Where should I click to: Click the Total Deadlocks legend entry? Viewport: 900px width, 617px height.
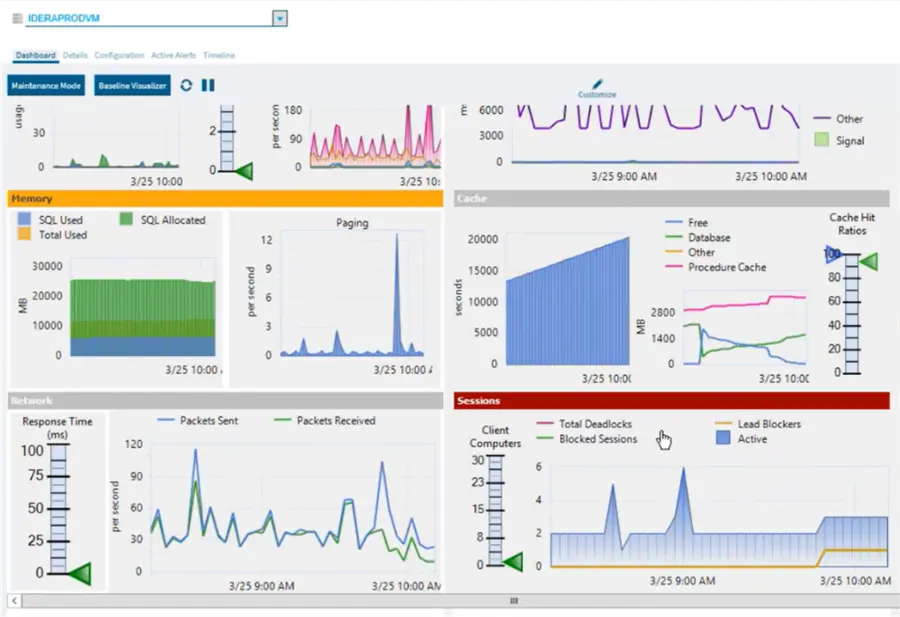click(x=584, y=424)
